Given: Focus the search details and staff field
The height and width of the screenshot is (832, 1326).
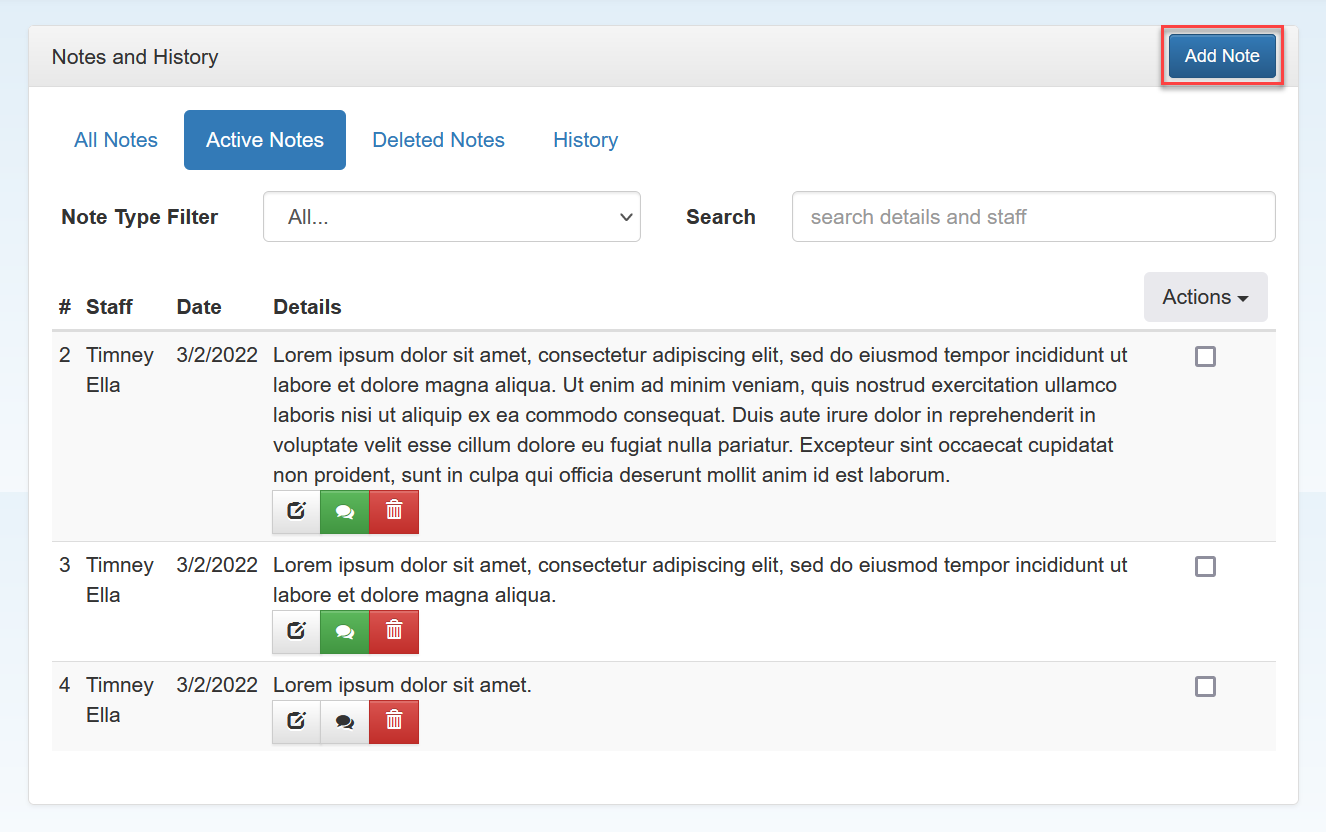Looking at the screenshot, I should point(1034,217).
